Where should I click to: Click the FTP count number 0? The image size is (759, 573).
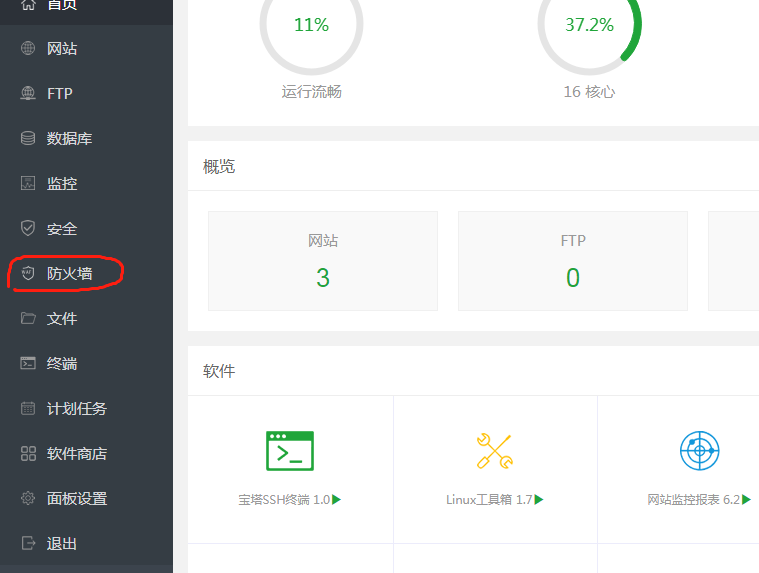pos(573,278)
